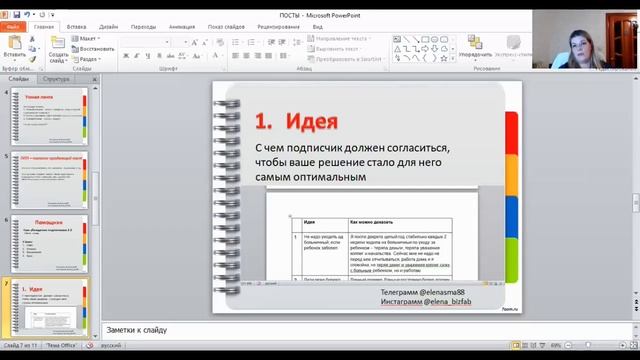The width and height of the screenshot is (640, 360).
Task: Toggle center text alignment
Action: point(247,56)
